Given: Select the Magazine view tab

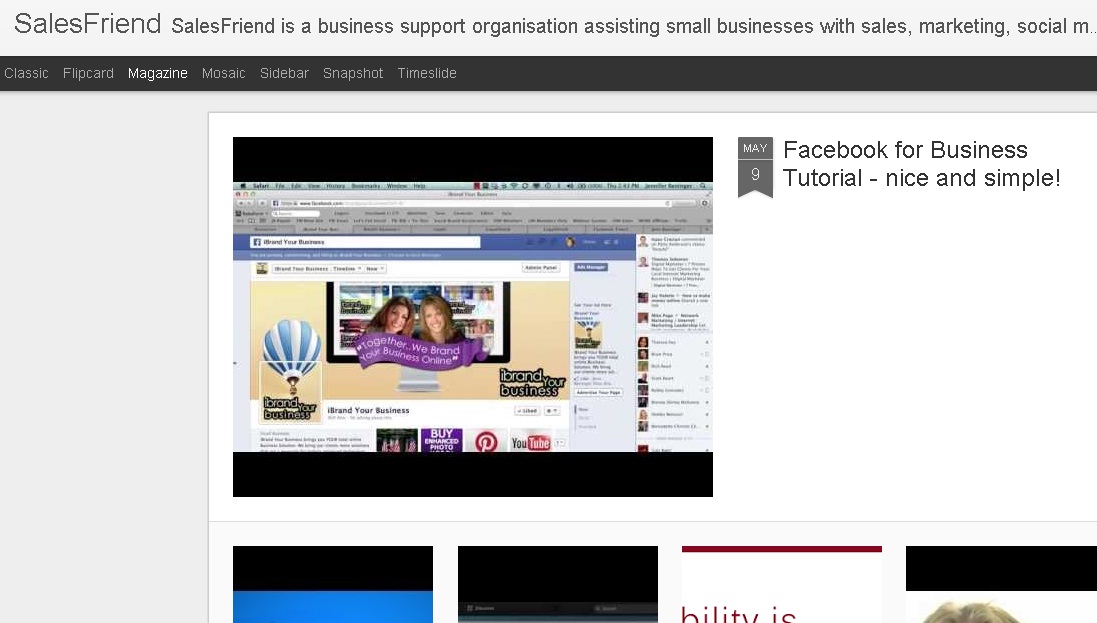Looking at the screenshot, I should click(157, 74).
